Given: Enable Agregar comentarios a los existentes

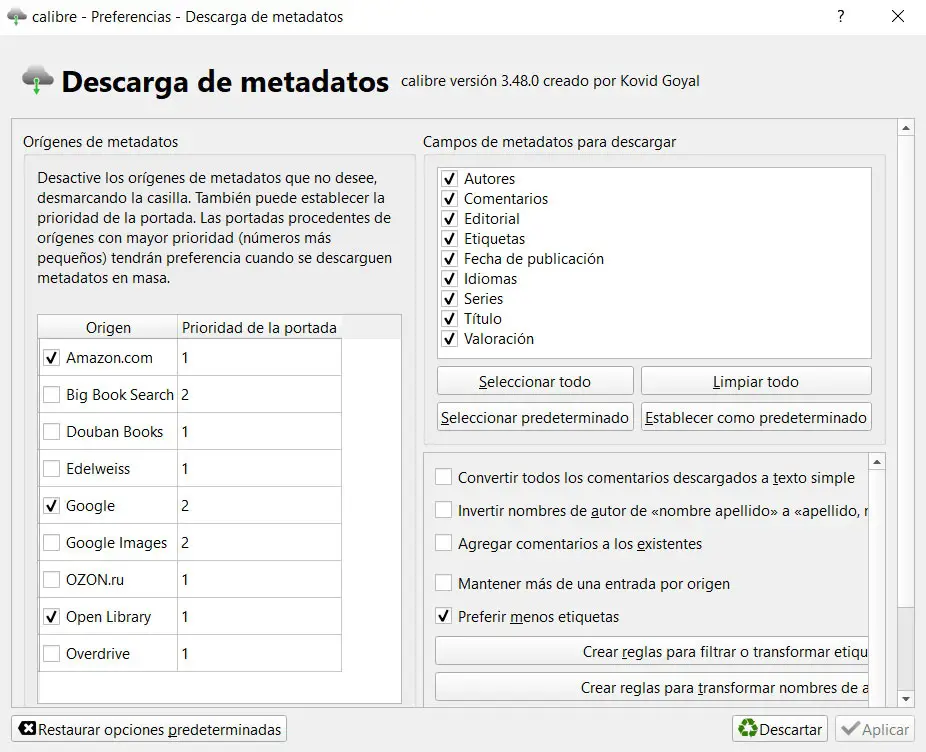Looking at the screenshot, I should (x=444, y=543).
